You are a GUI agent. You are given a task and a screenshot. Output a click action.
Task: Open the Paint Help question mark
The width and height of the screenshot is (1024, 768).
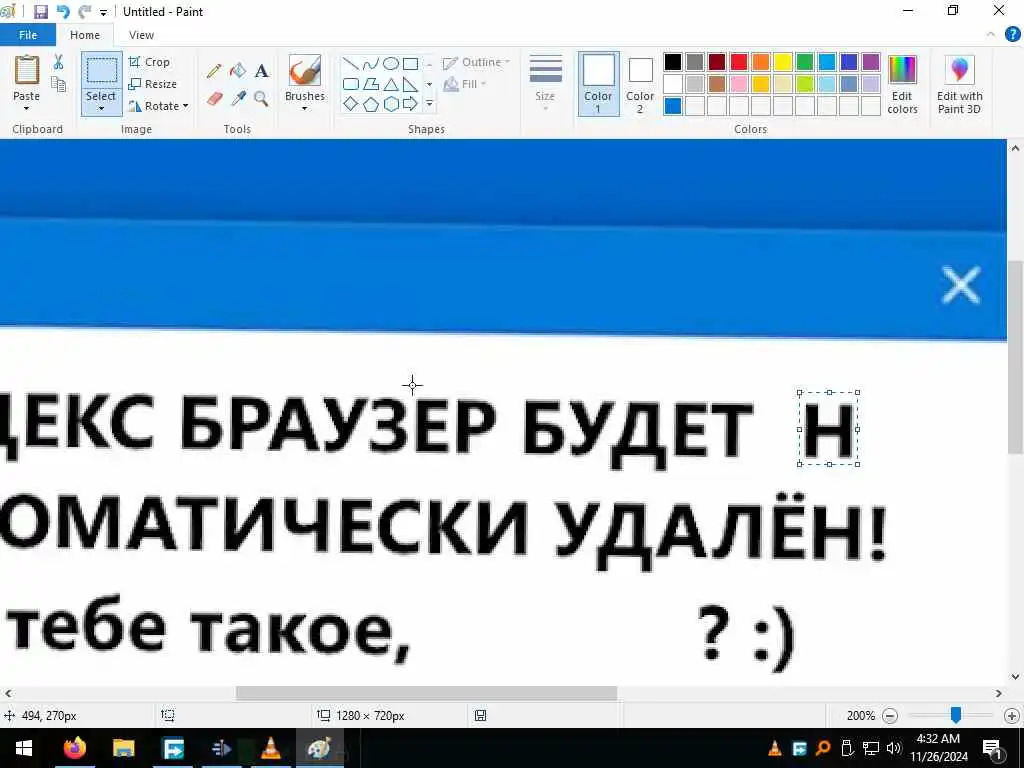(1012, 35)
